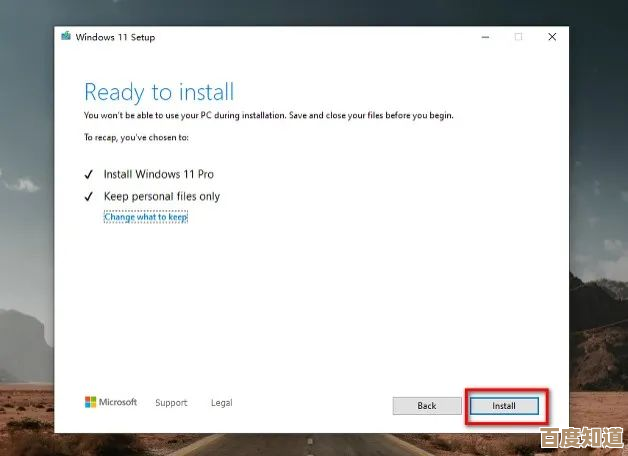Click the warning text about saving files

268,116
